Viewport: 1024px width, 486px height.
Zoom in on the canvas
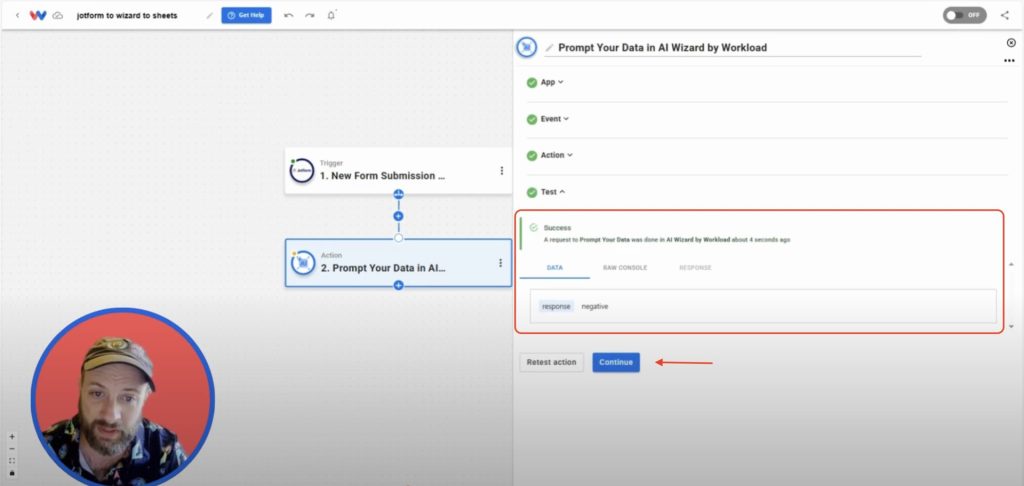point(12,437)
